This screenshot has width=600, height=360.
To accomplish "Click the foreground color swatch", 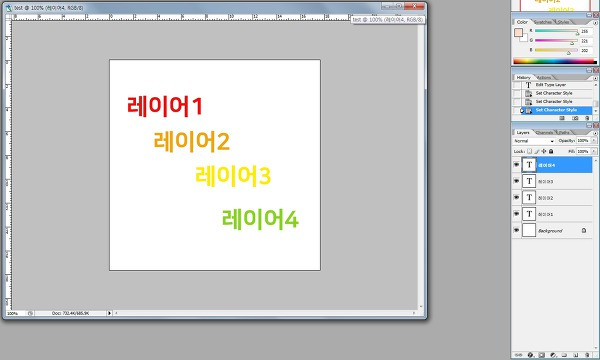I will point(518,33).
